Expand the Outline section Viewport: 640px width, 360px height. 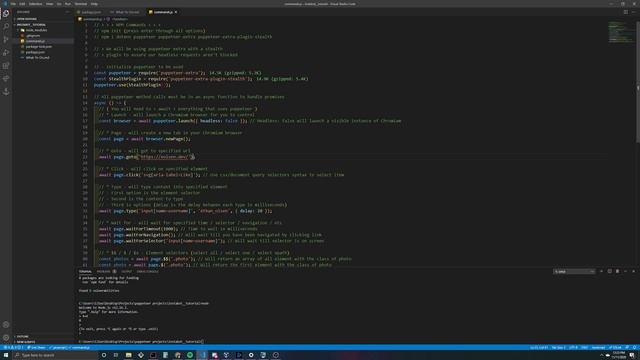click(43, 337)
